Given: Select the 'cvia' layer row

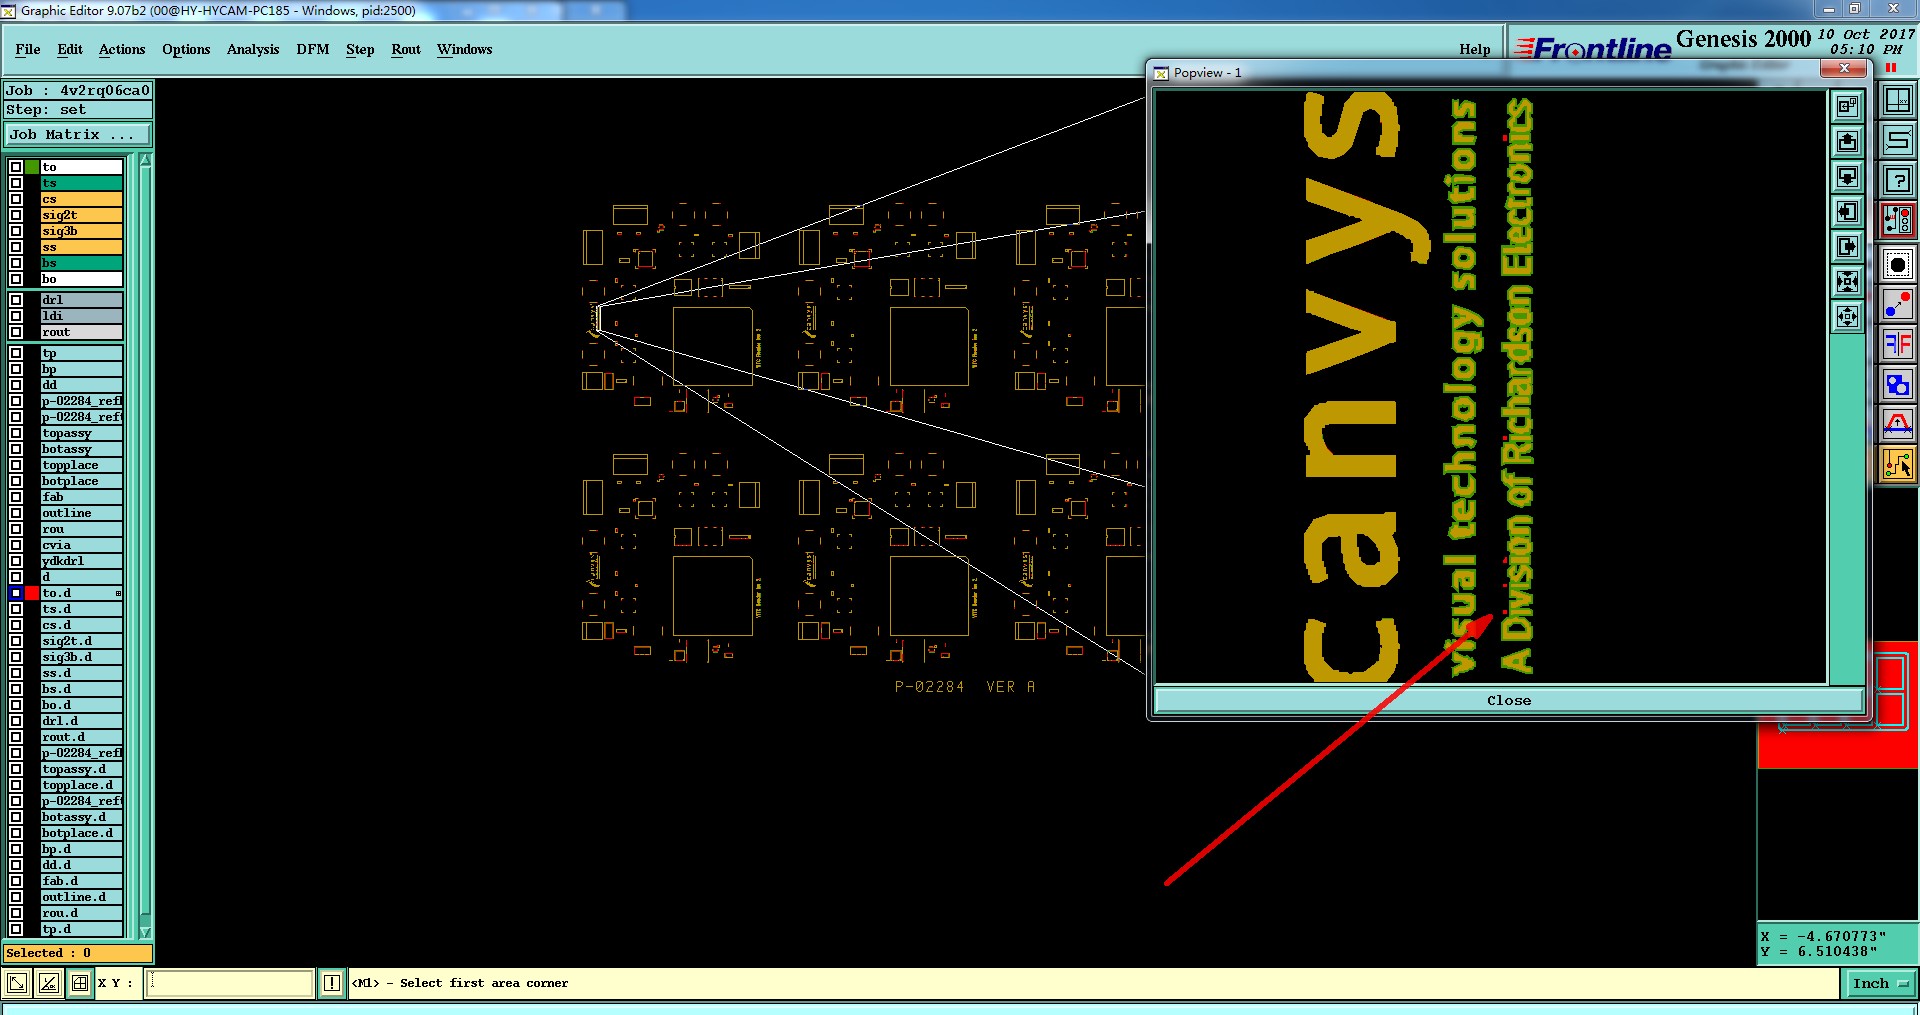Looking at the screenshot, I should pos(82,545).
